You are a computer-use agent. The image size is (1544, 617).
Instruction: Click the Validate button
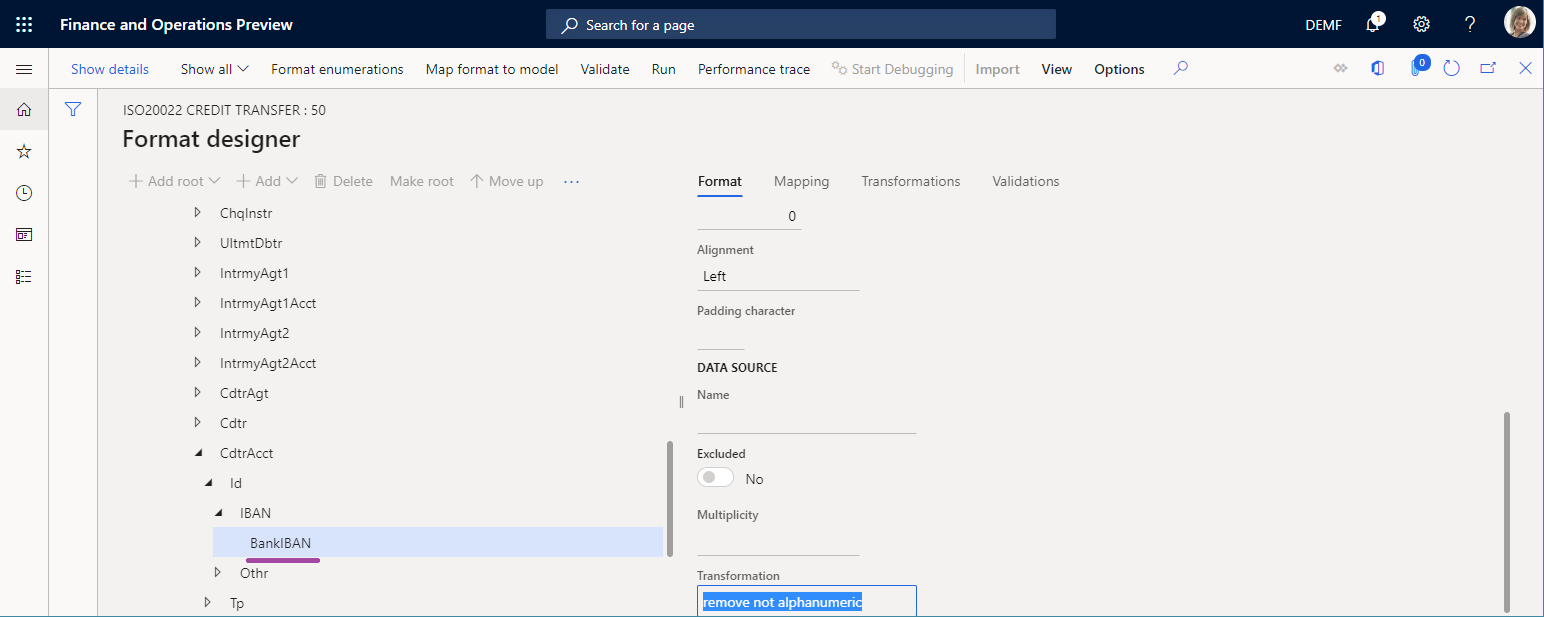pyautogui.click(x=605, y=69)
